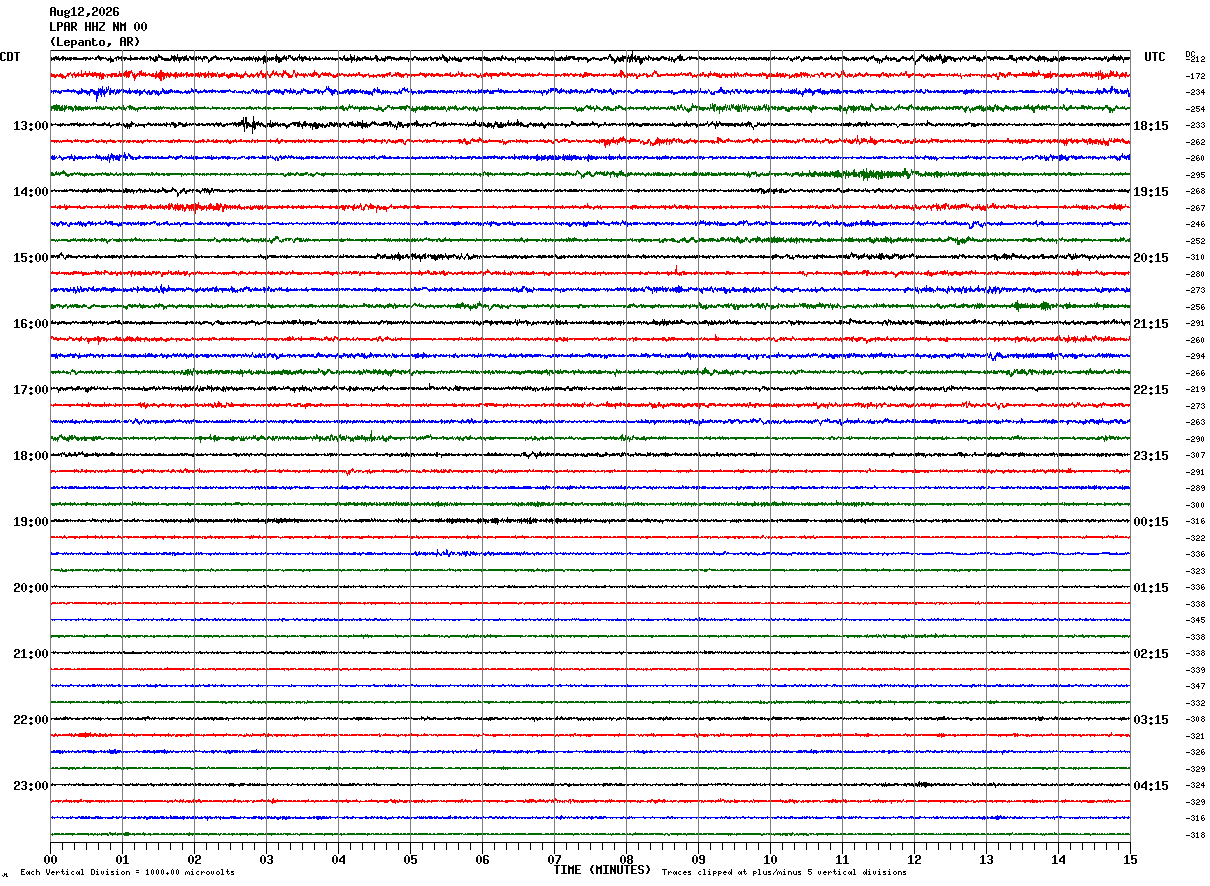Click the vertical division microvolts note
The image size is (1210, 886).
[x=127, y=872]
